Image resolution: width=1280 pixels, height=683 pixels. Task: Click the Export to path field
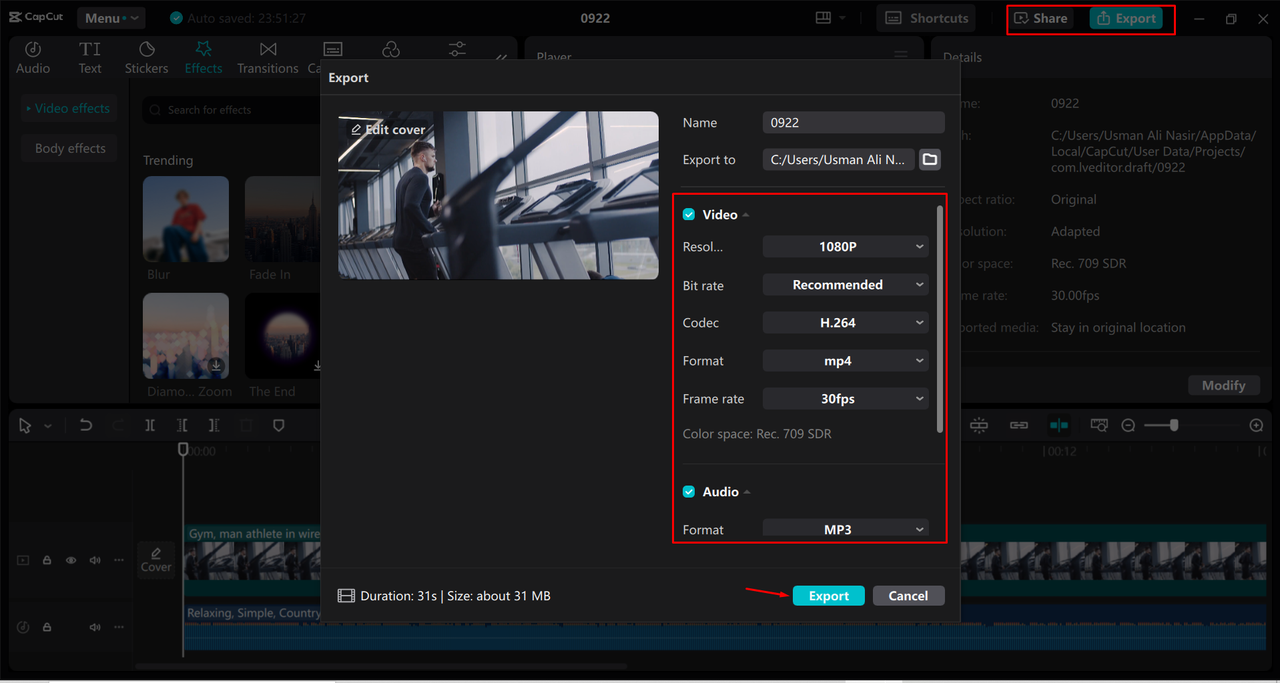pos(838,159)
